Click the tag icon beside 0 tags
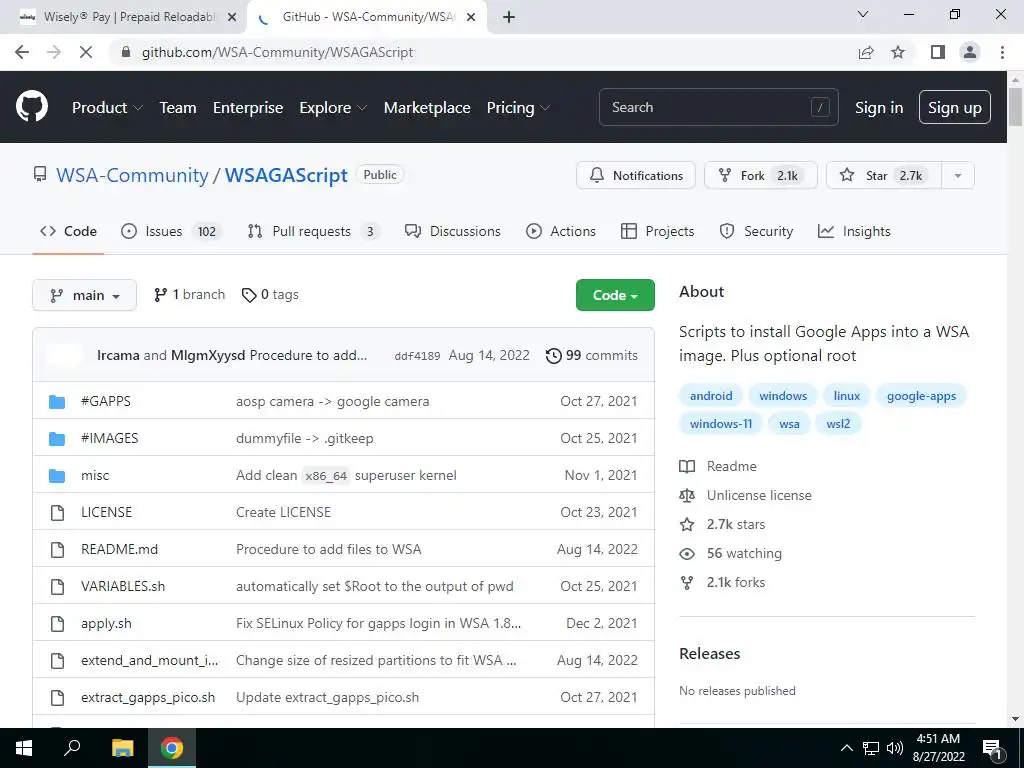This screenshot has height=768, width=1024. (x=249, y=295)
